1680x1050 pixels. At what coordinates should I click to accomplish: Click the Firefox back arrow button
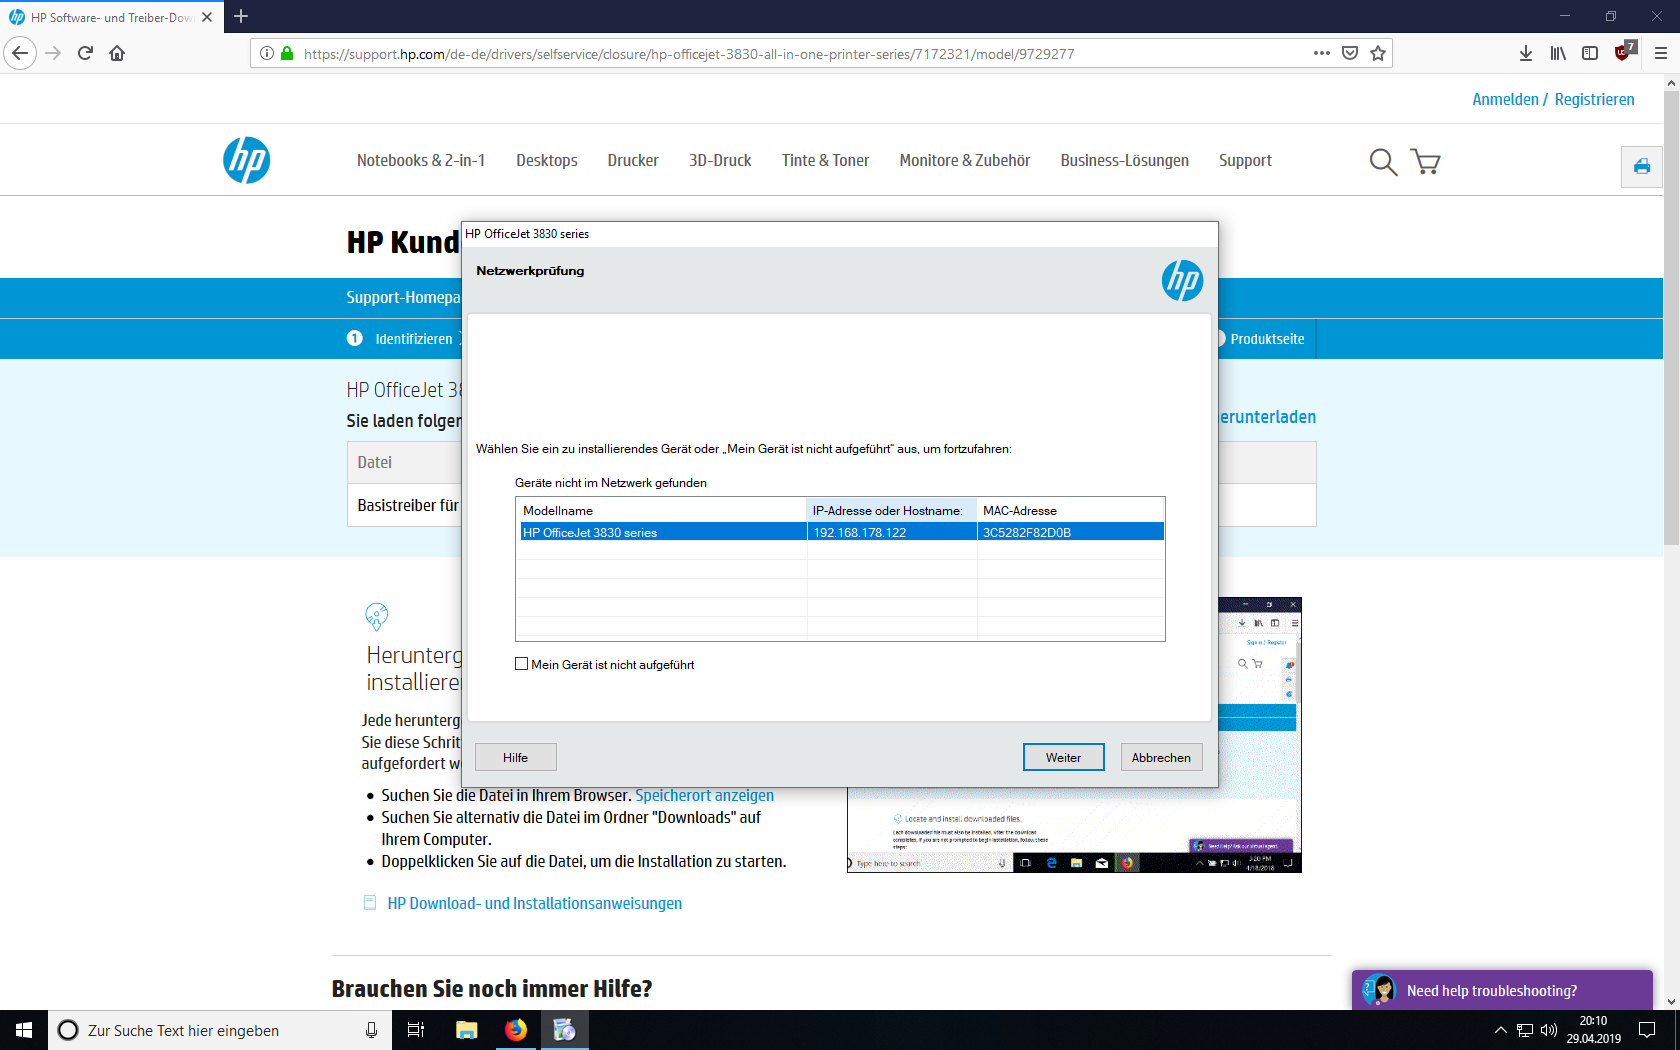pos(20,53)
